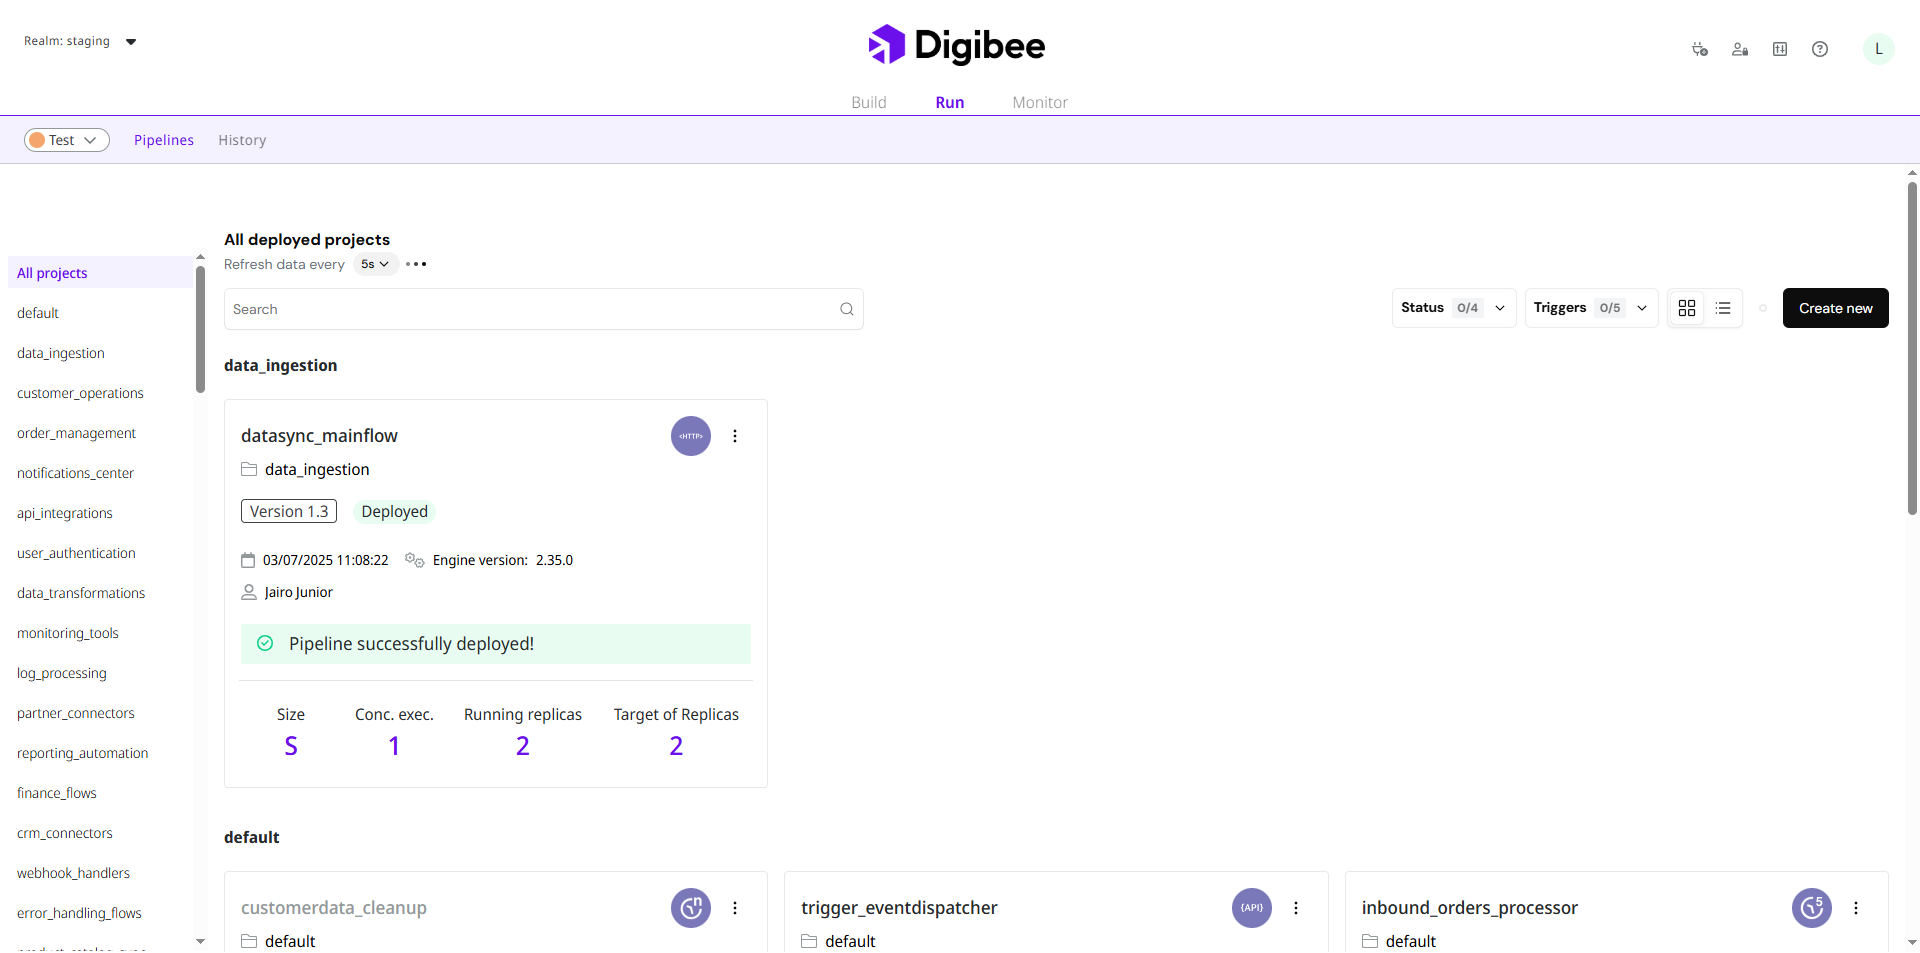Go to the Monitor tab
This screenshot has width=1920, height=953.
[x=1039, y=102]
